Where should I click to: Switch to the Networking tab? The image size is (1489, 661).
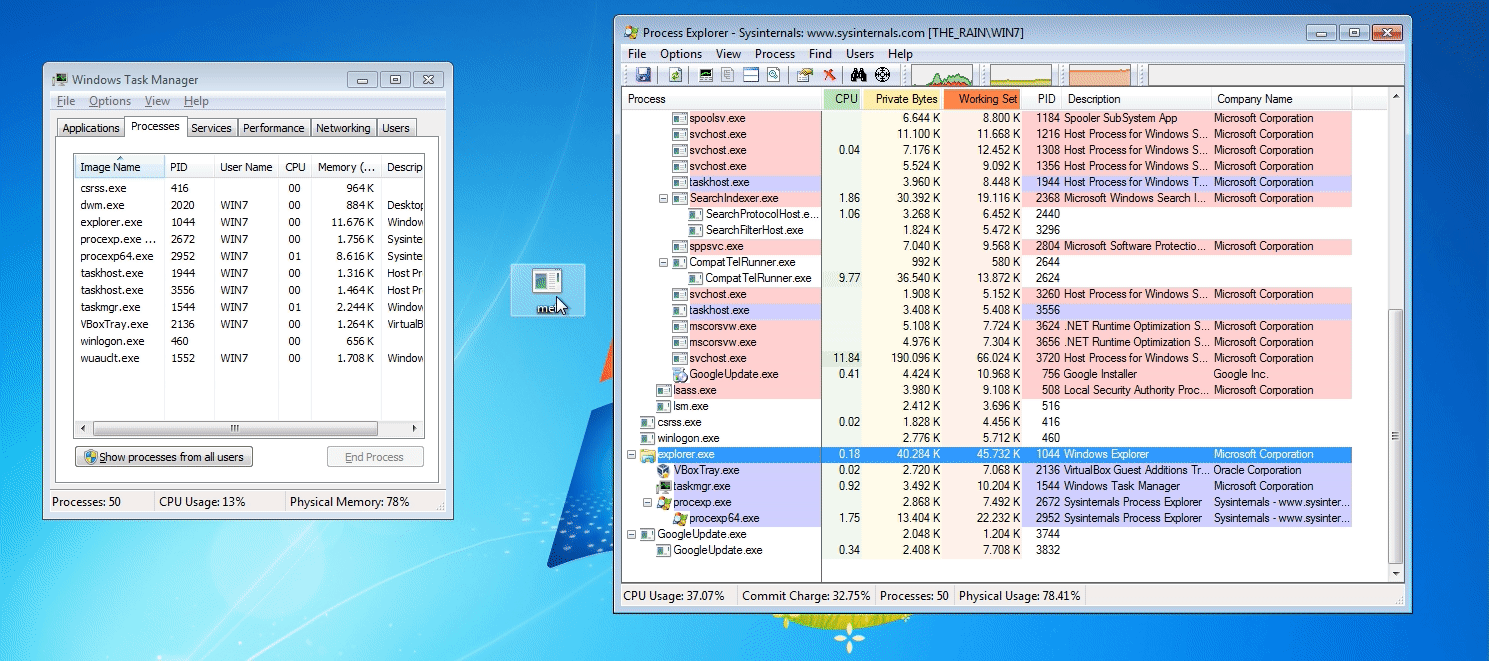coord(343,128)
